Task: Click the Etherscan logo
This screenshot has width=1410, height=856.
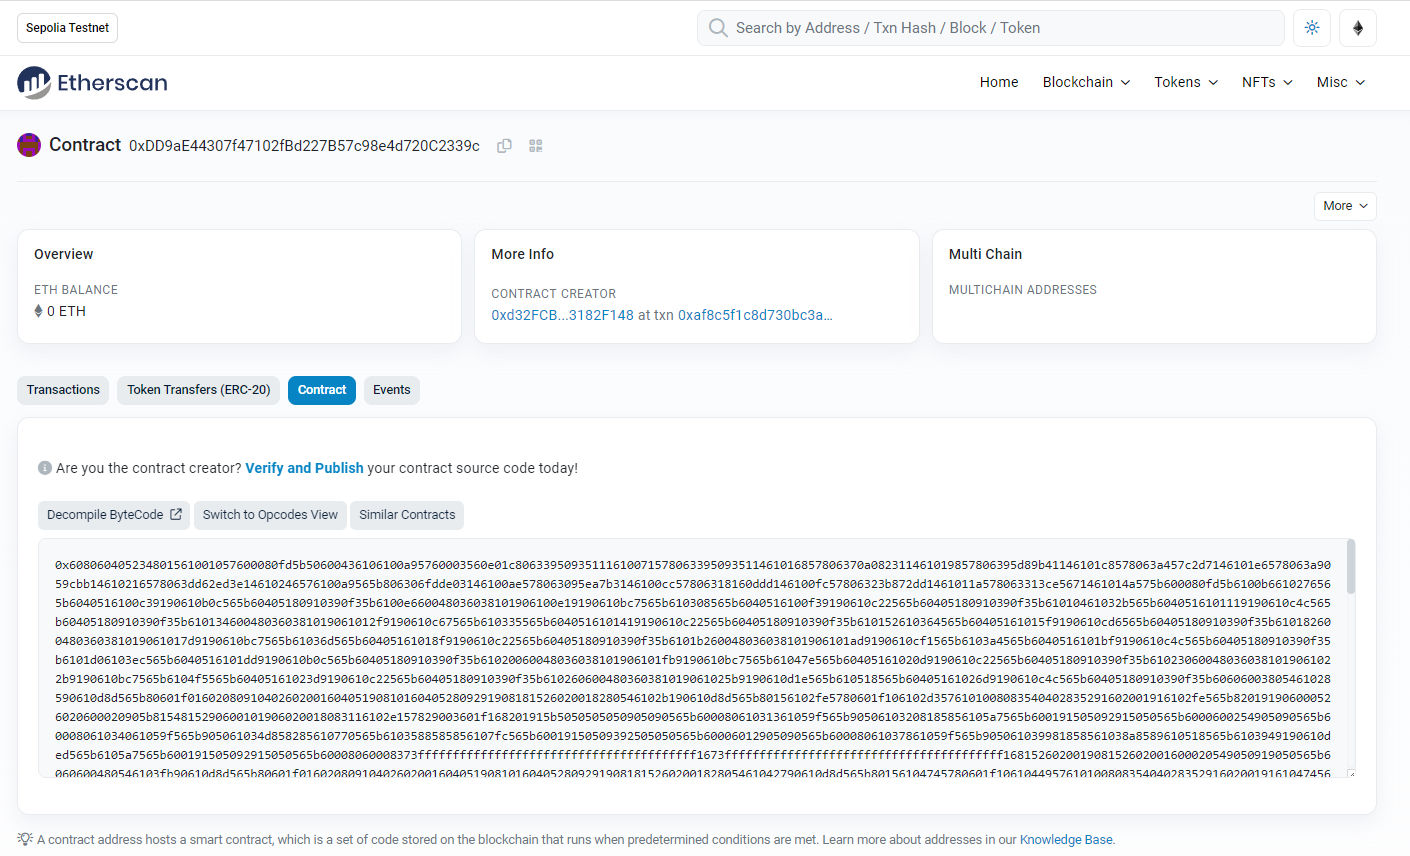Action: [92, 83]
